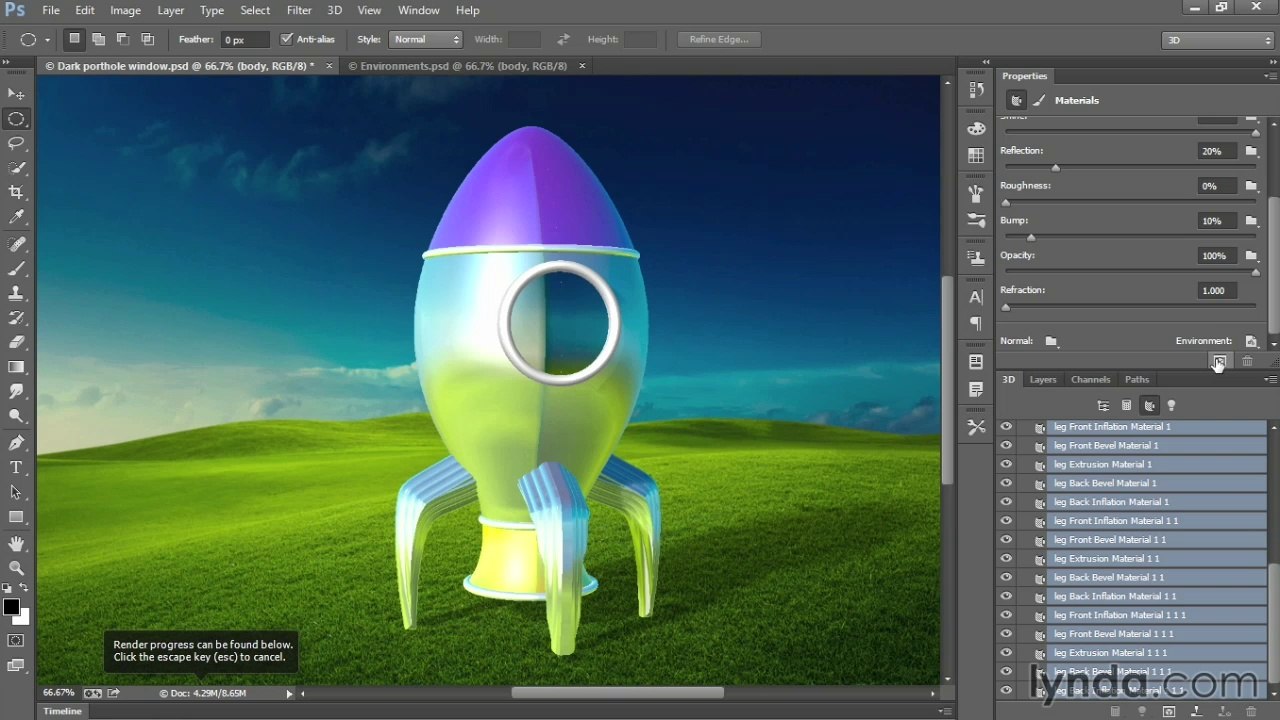
Task: Switch to the Environments.psd document tab
Action: point(460,66)
